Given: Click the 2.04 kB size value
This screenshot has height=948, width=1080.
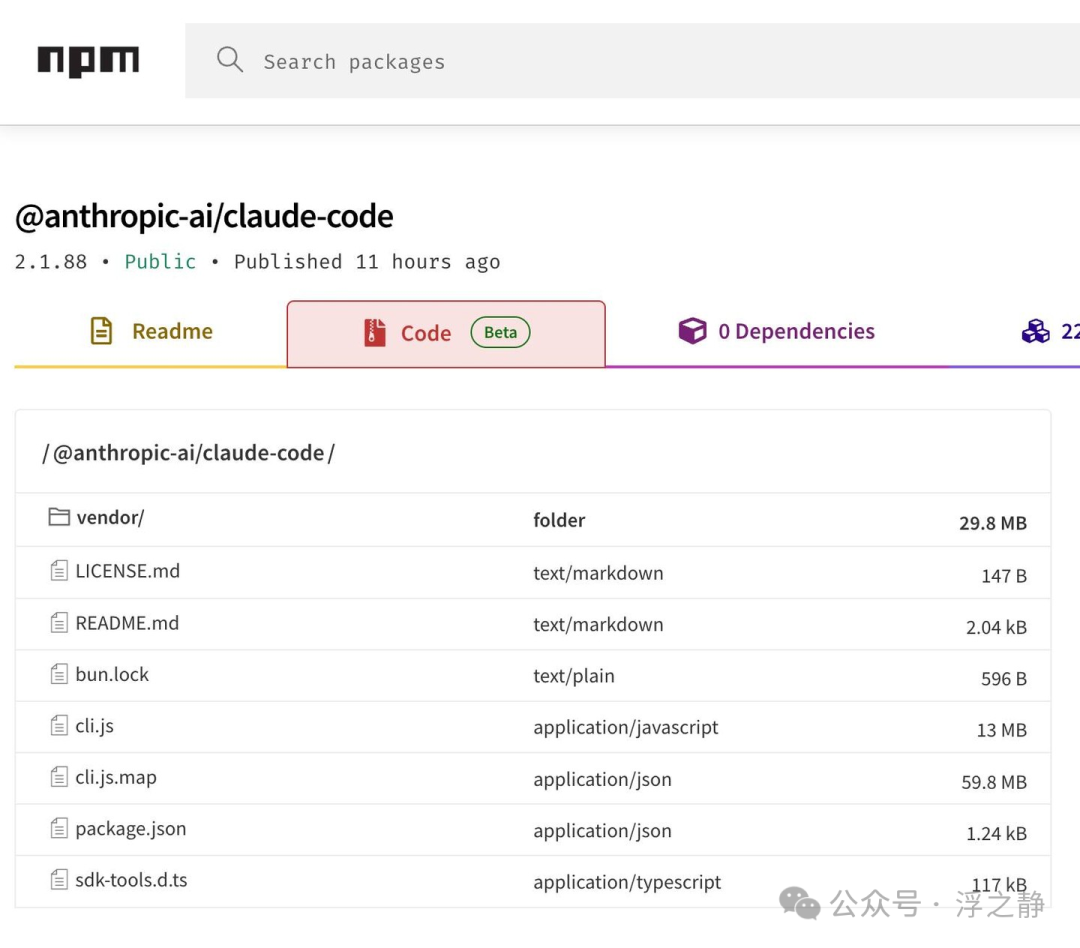Looking at the screenshot, I should tap(996, 628).
